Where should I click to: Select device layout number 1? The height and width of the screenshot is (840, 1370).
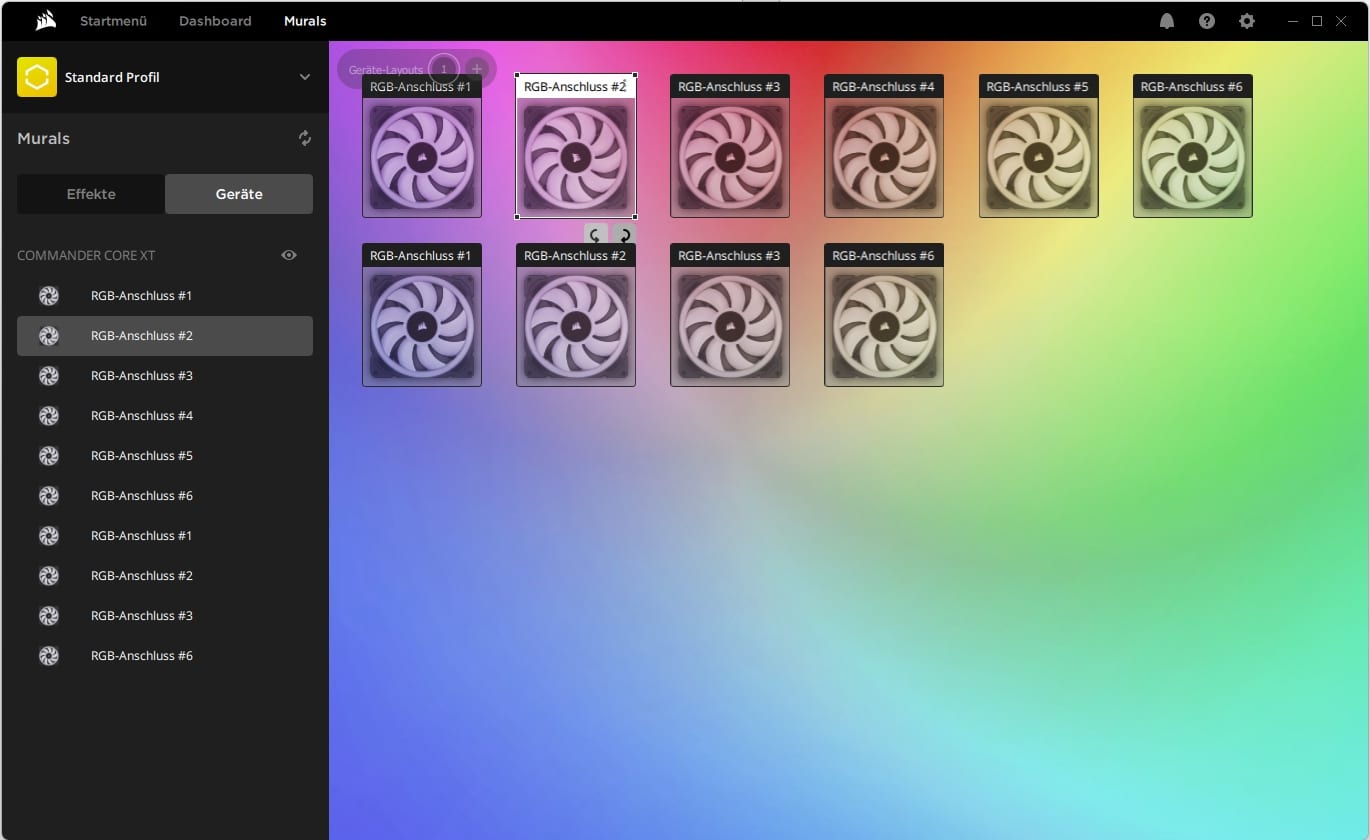pyautogui.click(x=444, y=70)
